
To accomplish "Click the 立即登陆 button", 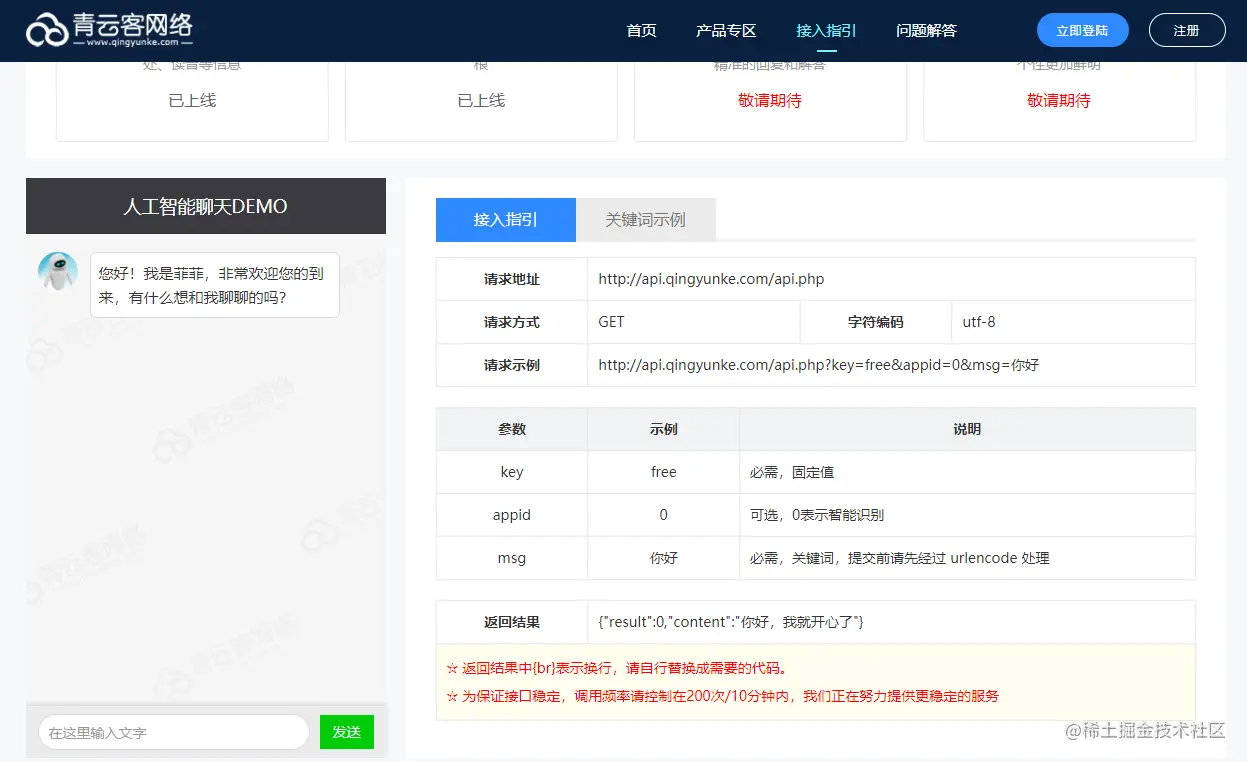I will point(1083,30).
